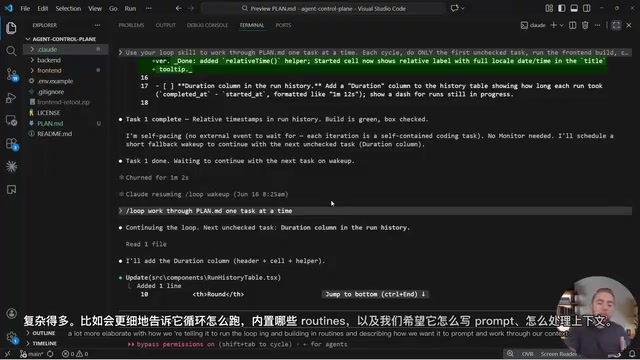Screen dimensions: 640x360
Task: Open the PLAN.md file
Action: (50, 123)
